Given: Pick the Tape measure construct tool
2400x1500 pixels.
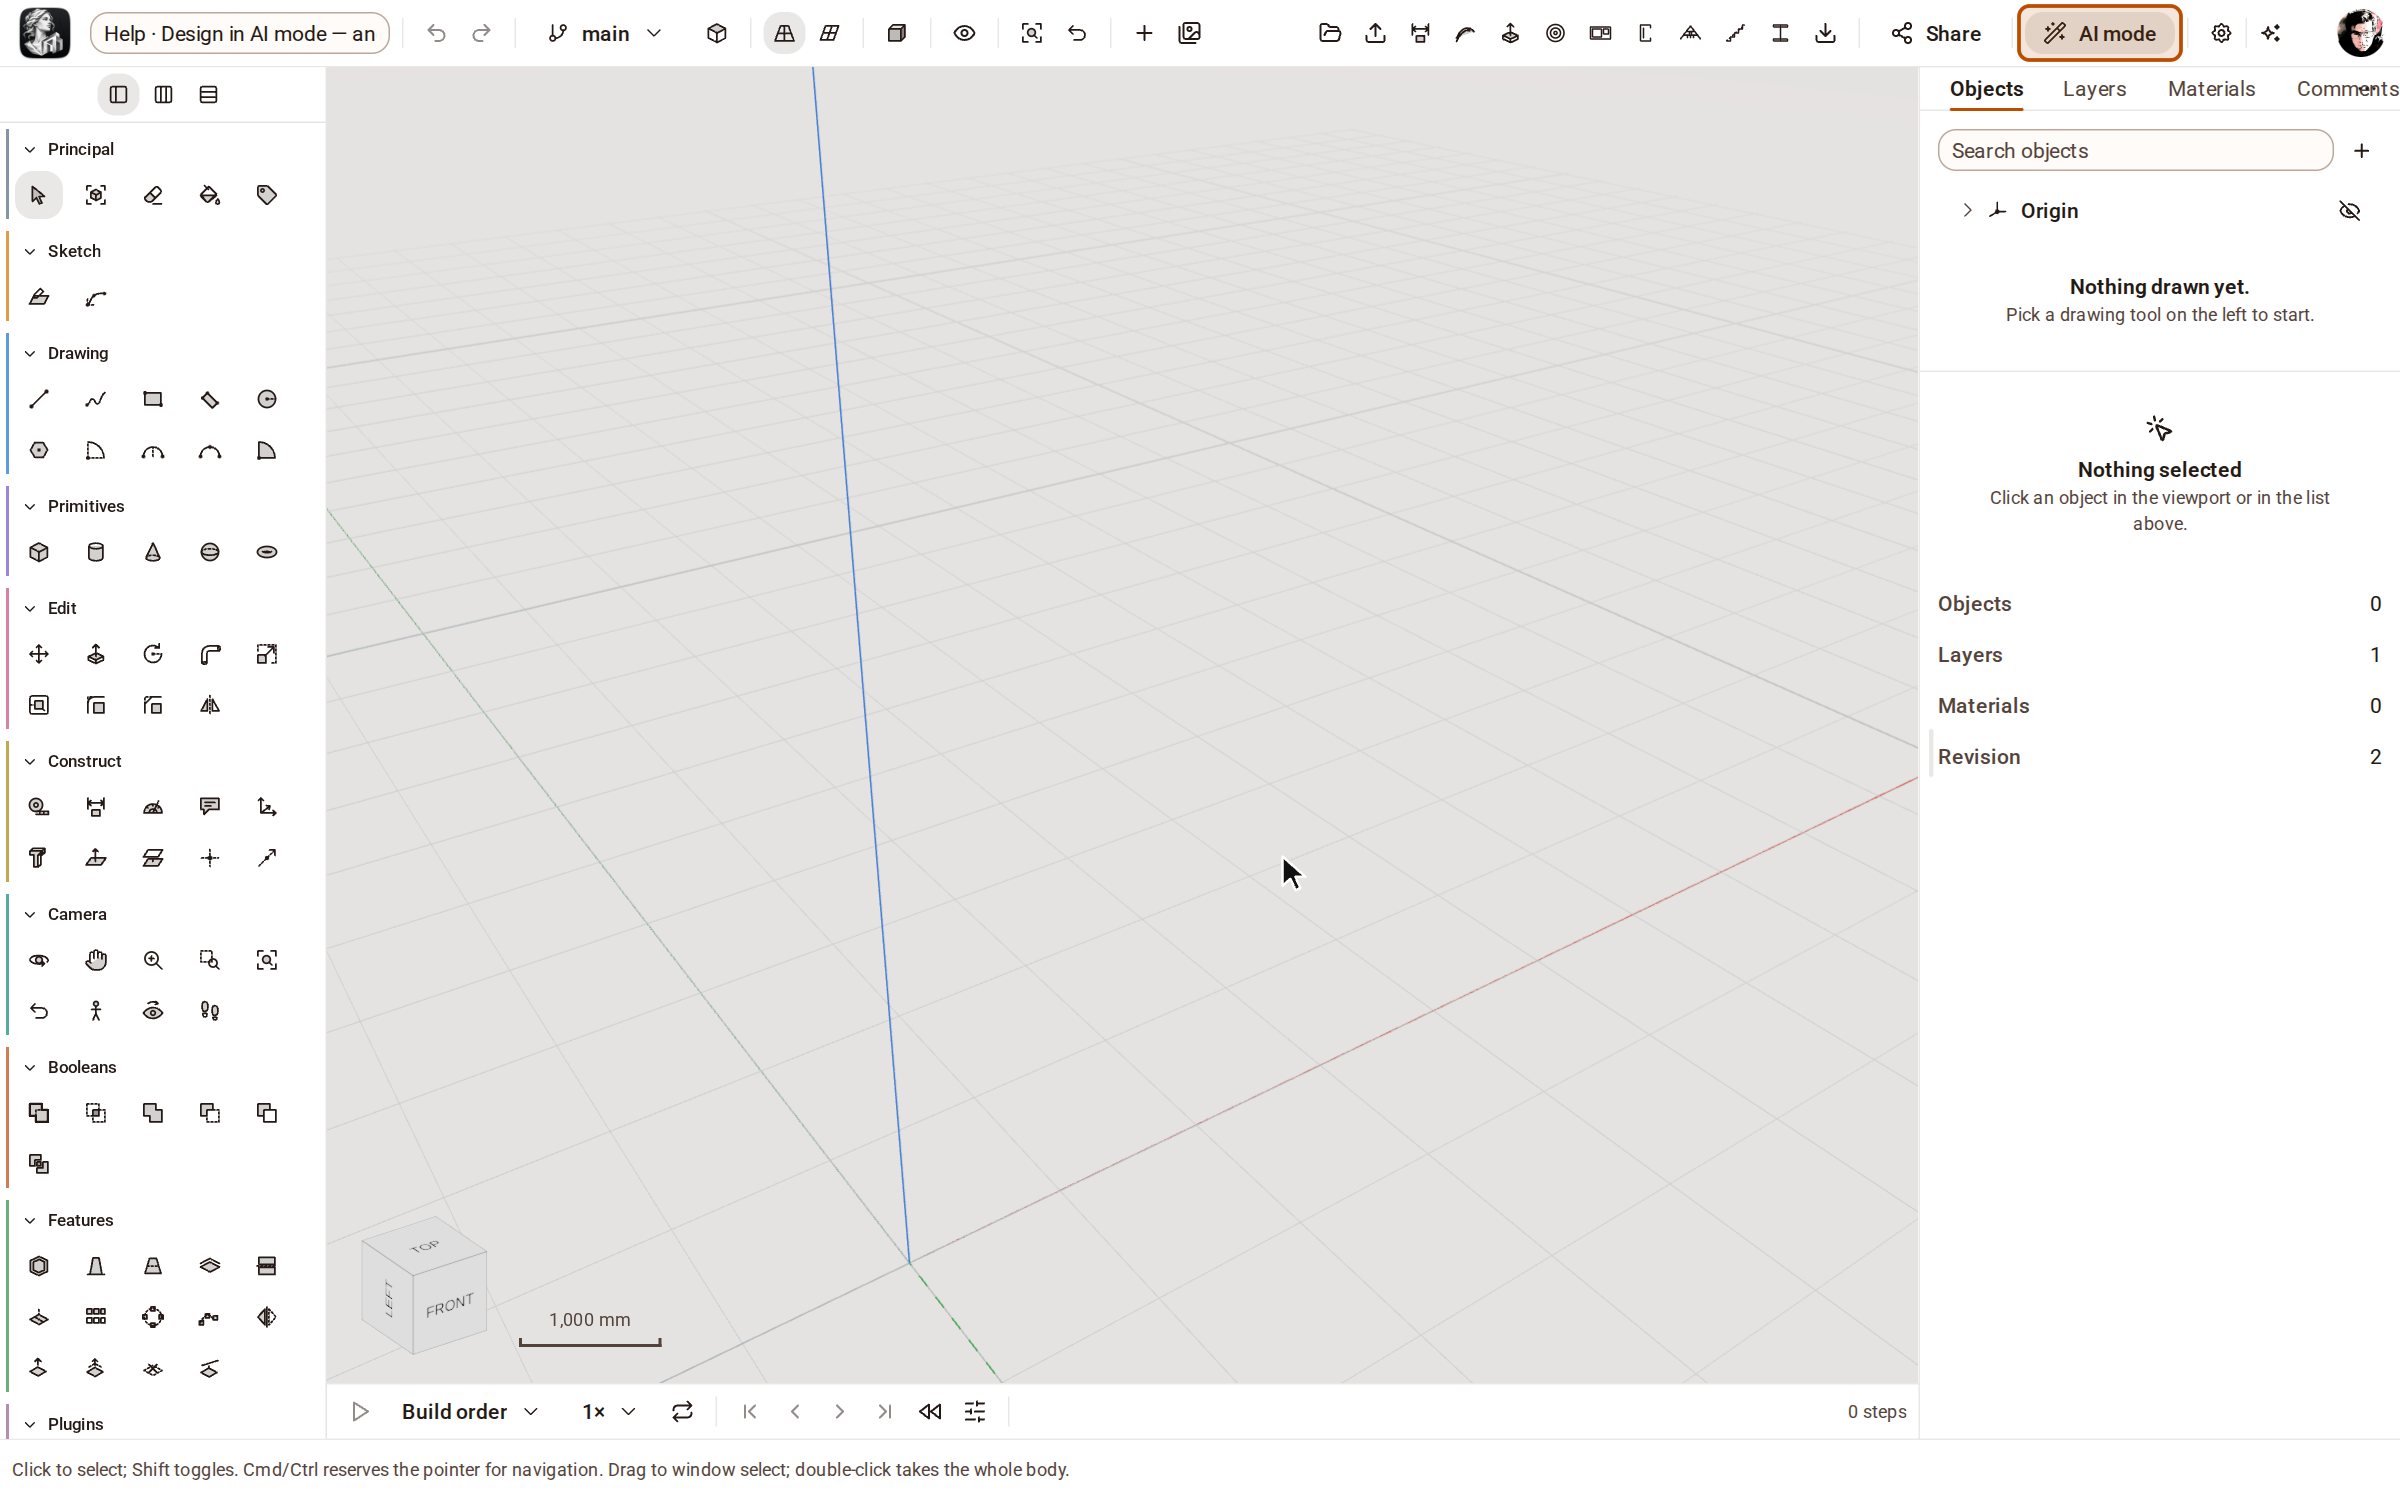Looking at the screenshot, I should 39,807.
